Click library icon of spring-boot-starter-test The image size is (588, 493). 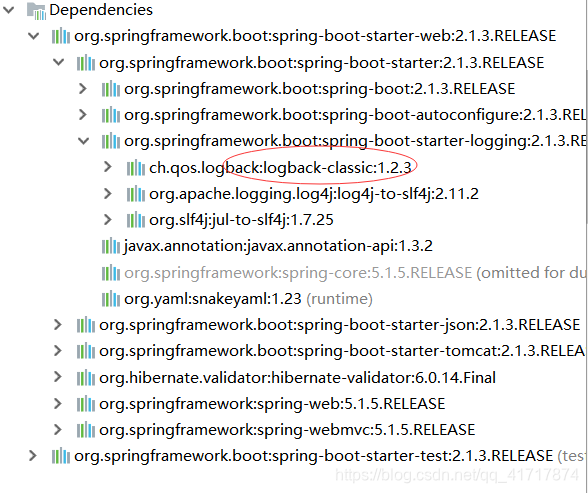[61, 456]
